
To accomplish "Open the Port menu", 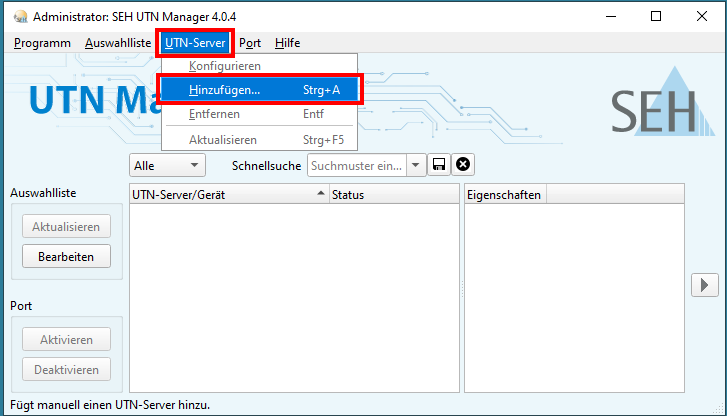I will (250, 43).
